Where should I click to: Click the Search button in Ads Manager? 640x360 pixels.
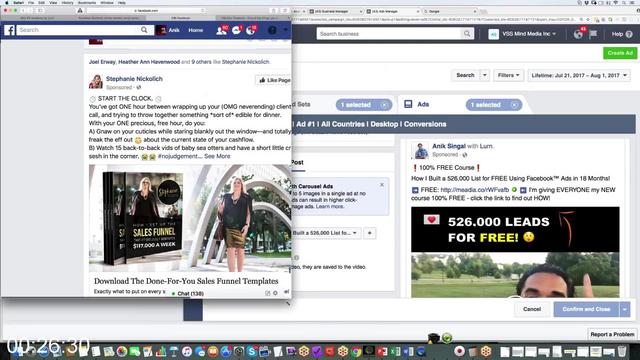click(x=465, y=75)
